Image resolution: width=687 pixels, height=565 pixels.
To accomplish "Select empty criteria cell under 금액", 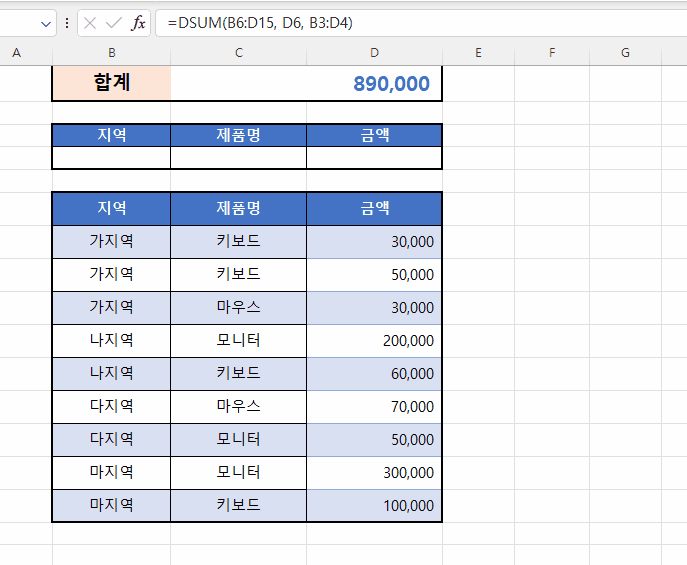I will click(x=374, y=158).
